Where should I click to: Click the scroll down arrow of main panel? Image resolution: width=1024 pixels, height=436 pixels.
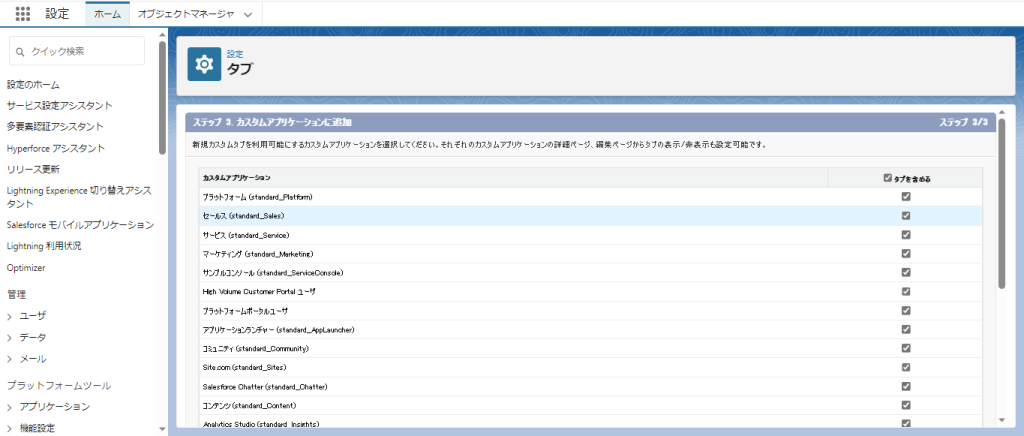point(1002,420)
